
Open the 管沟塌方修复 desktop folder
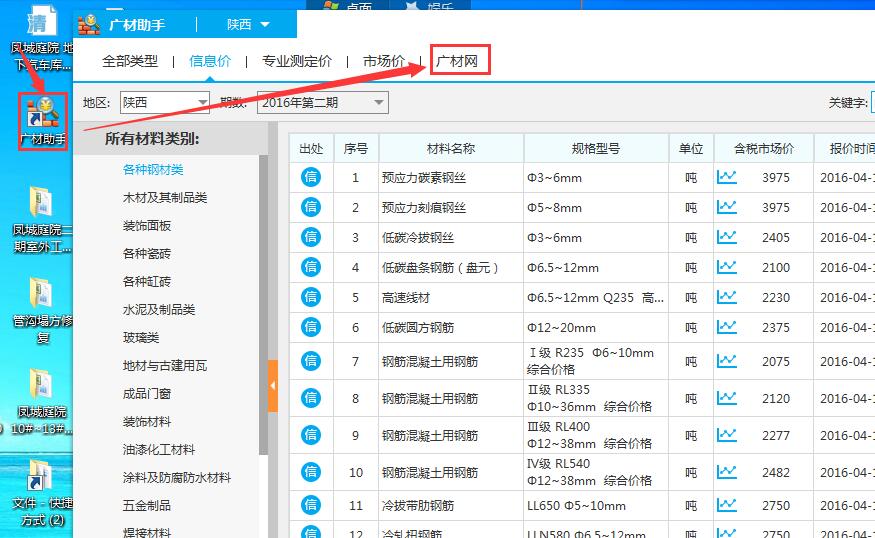point(41,311)
